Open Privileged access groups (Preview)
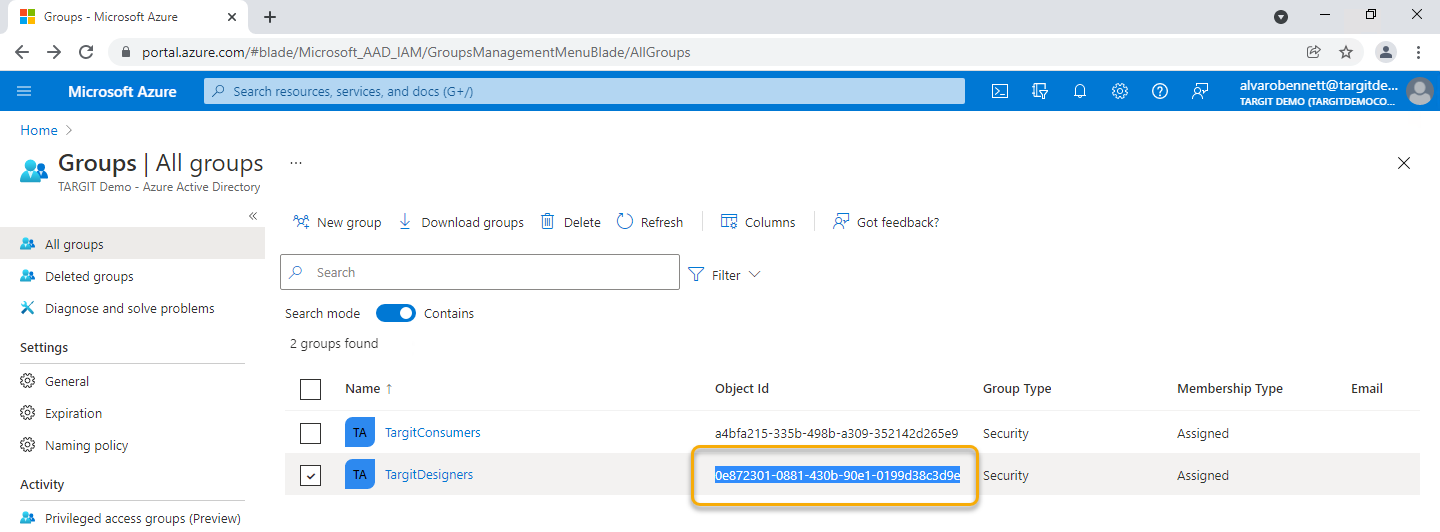 tap(132, 518)
